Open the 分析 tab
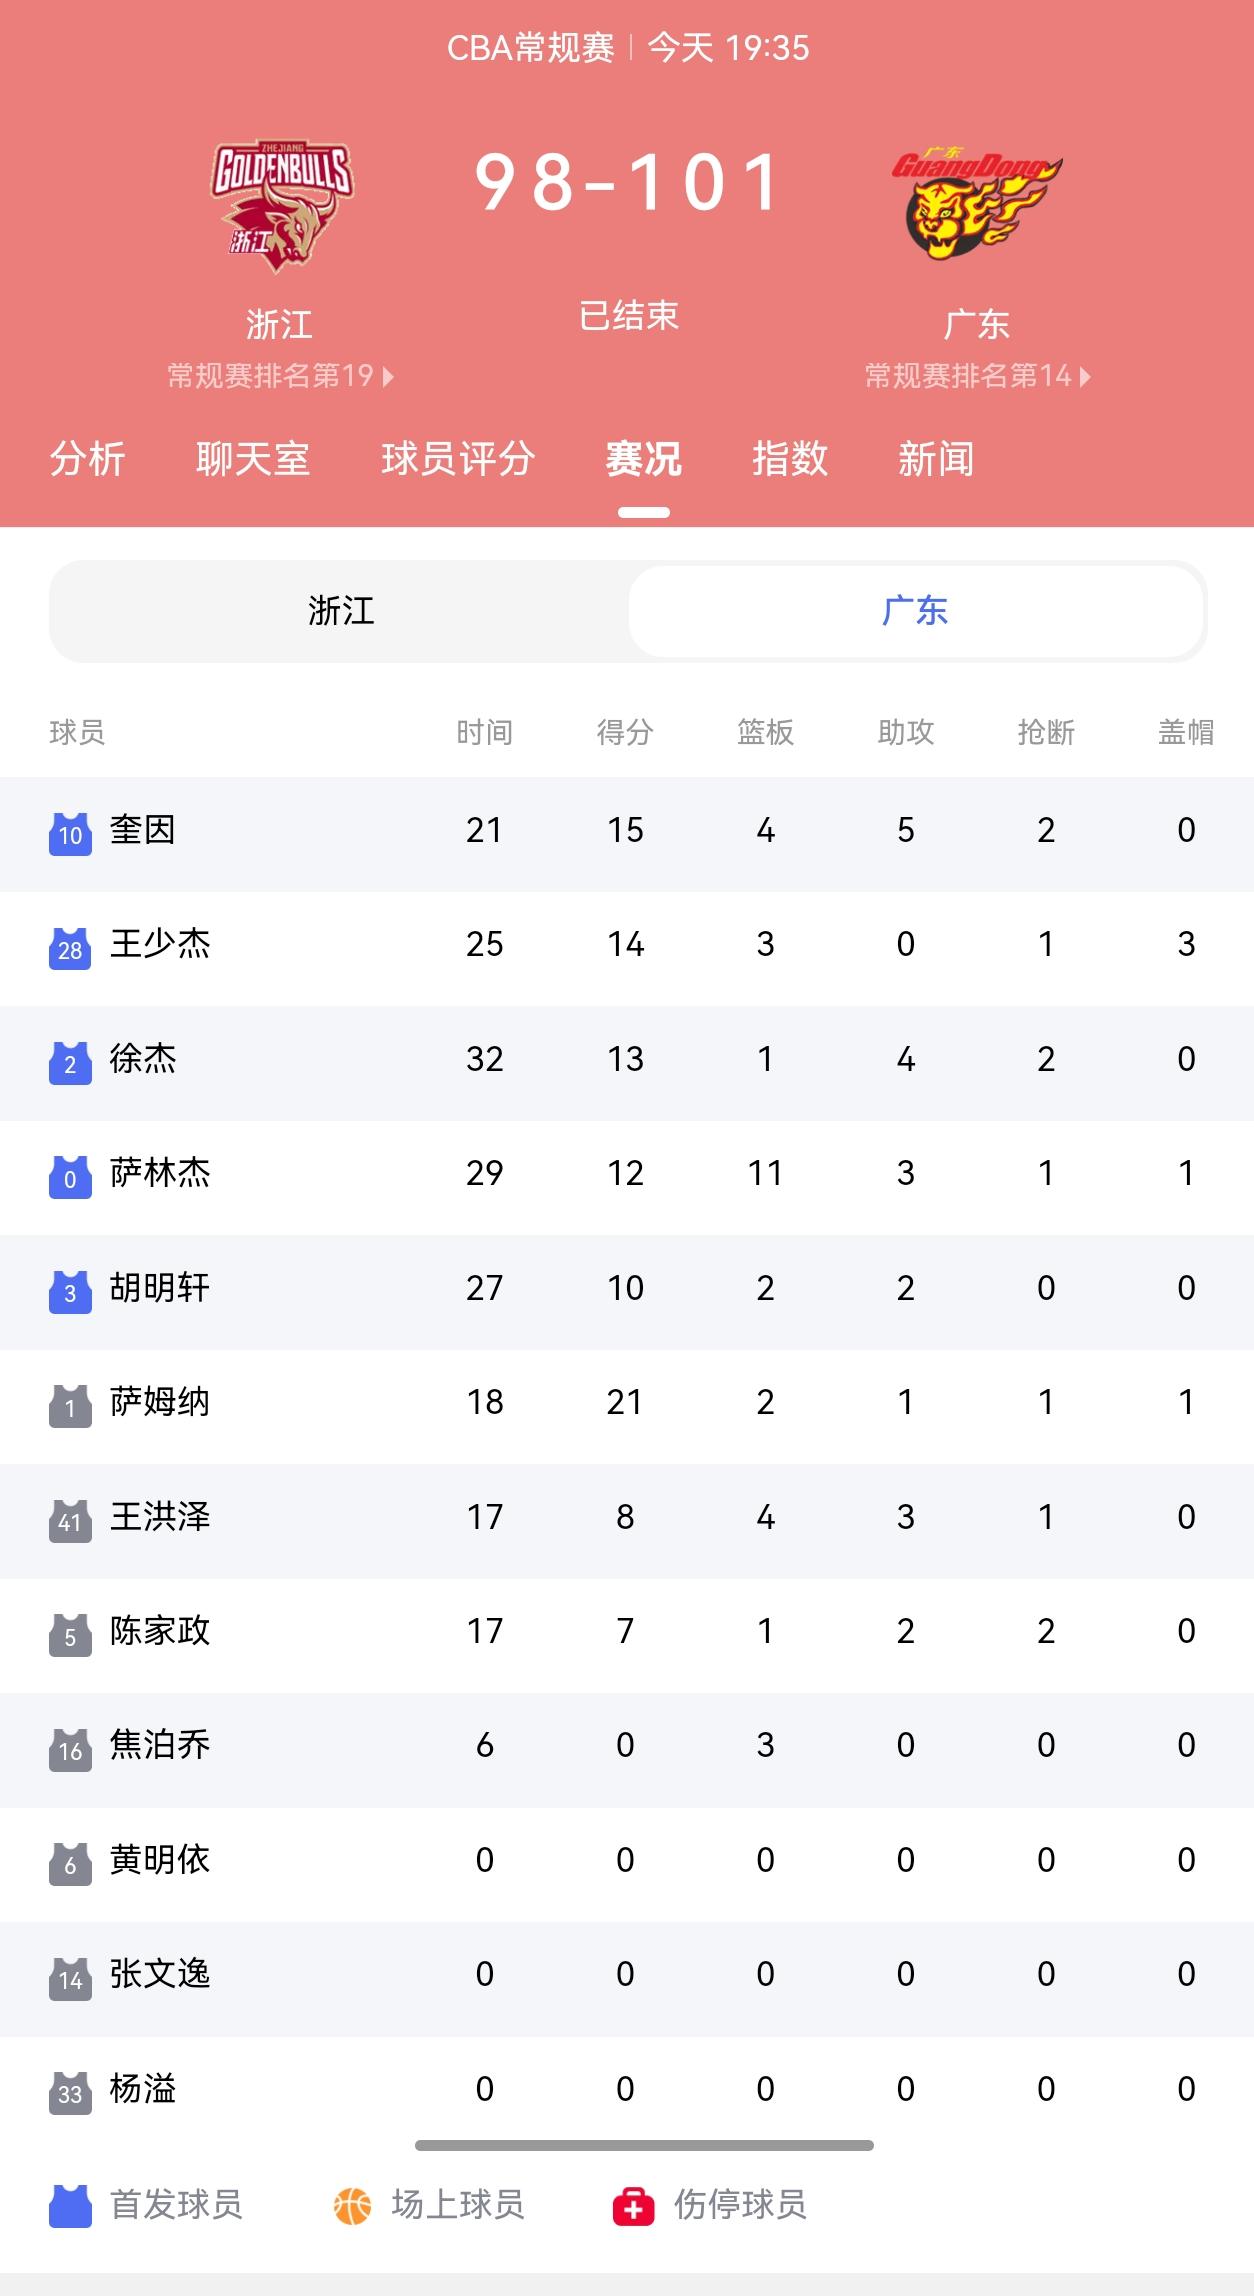 pos(87,459)
